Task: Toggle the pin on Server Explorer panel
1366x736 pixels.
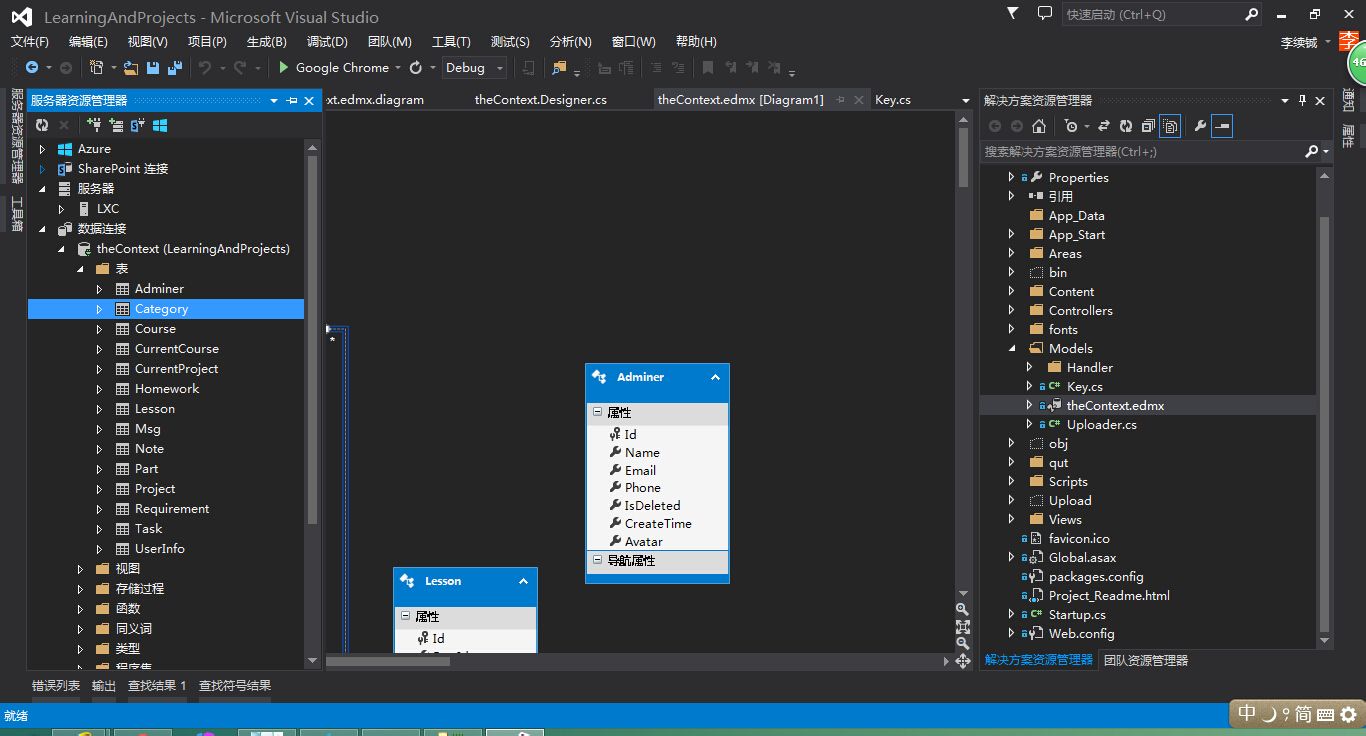Action: (292, 100)
